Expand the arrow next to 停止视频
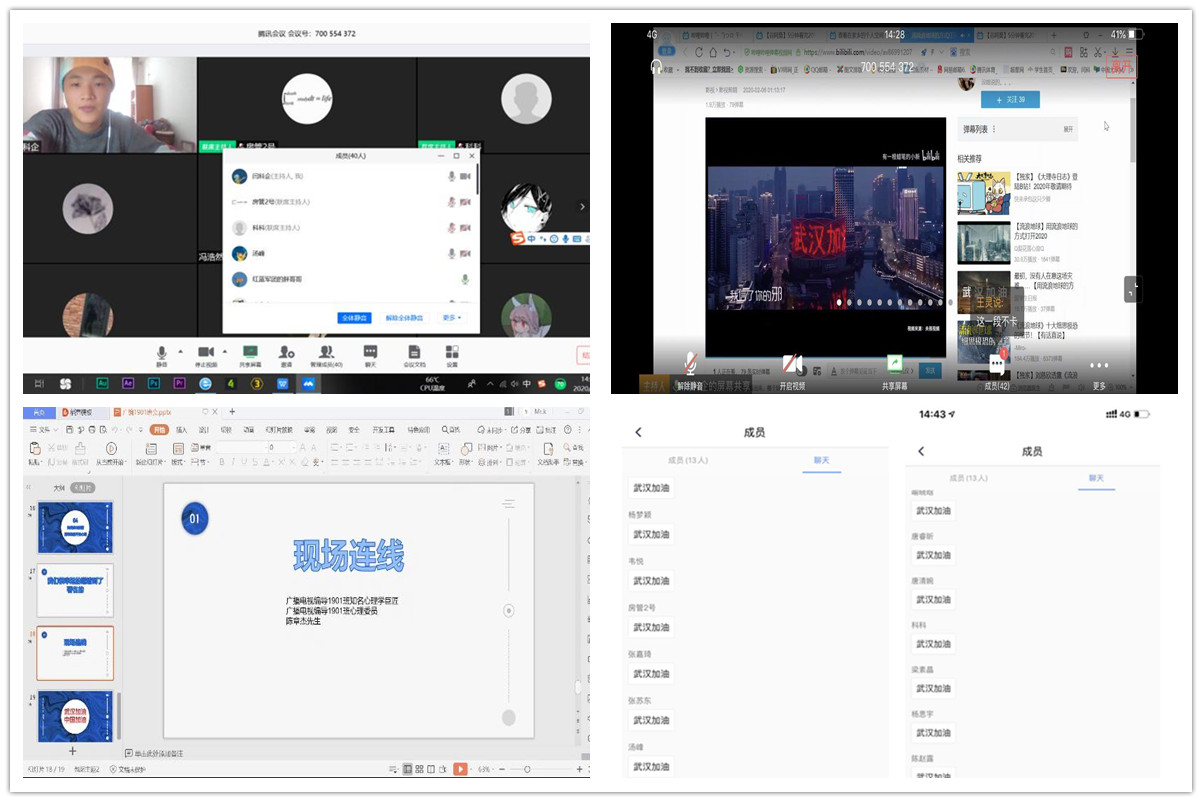This screenshot has height=802, width=1202. pos(223,352)
